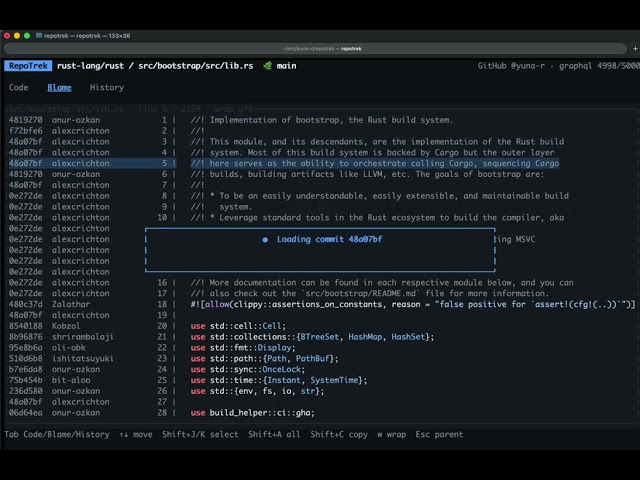Click the folder icon in window title
Viewport: 640px width, 480px height.
point(39,36)
